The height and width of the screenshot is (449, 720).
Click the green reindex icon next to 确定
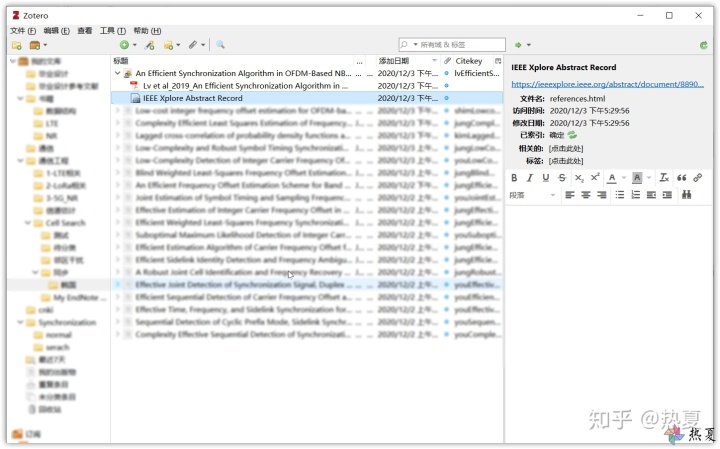click(572, 135)
